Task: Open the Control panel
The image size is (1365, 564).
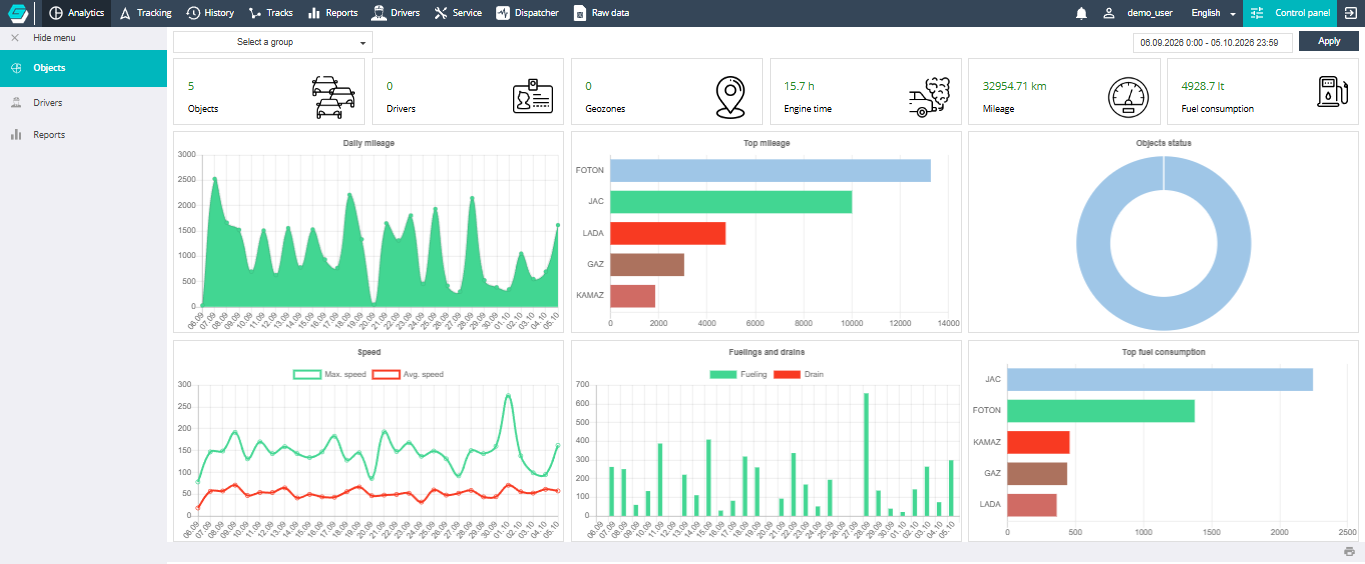Action: 1290,13
